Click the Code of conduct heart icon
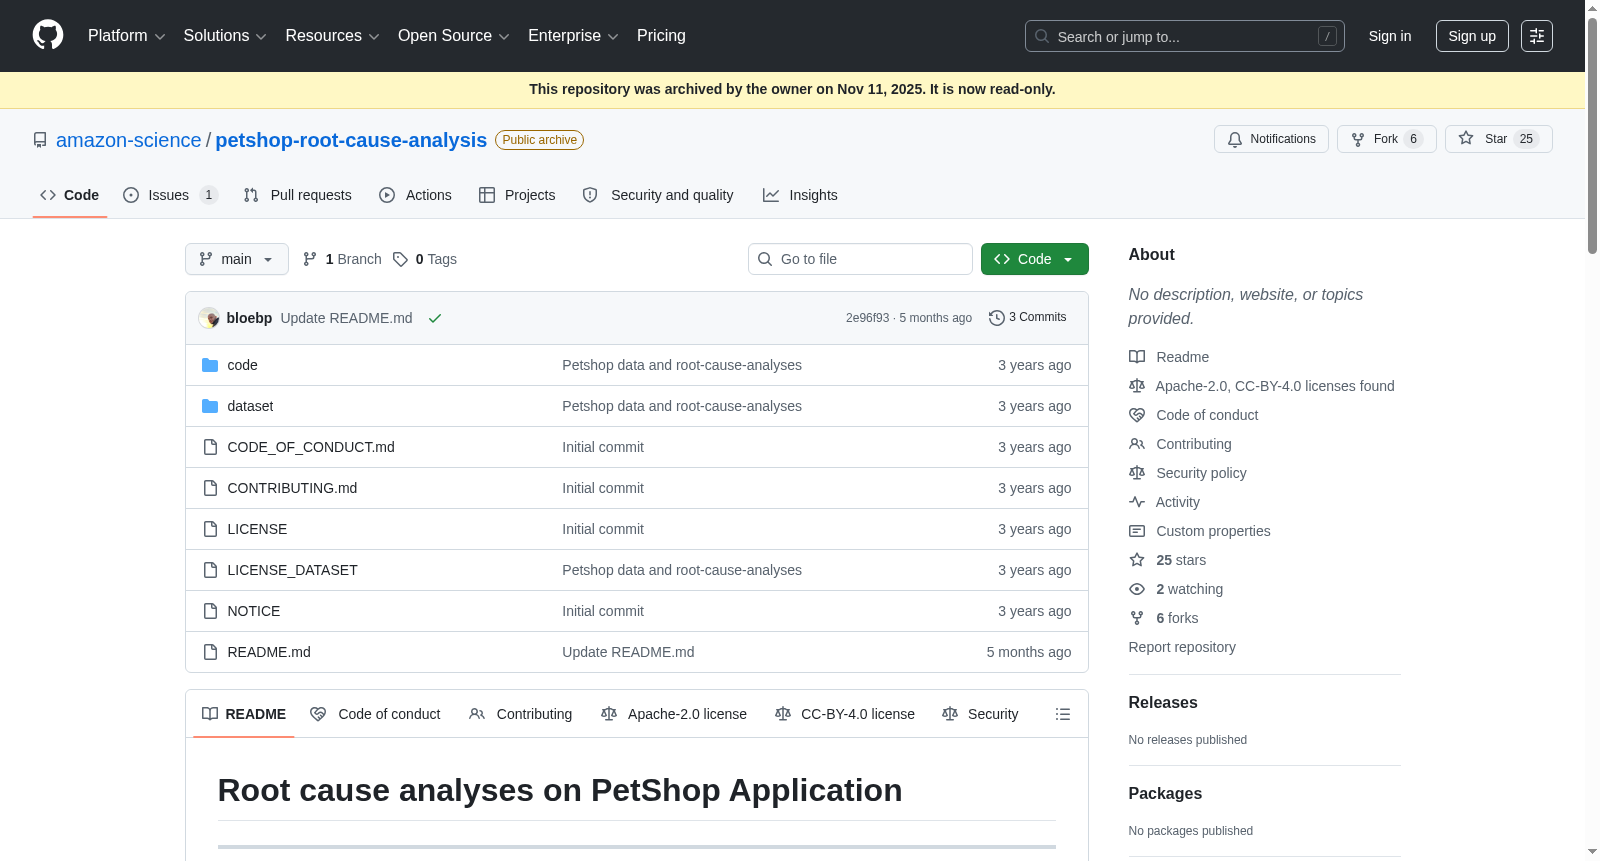This screenshot has height=861, width=1600. (x=1137, y=415)
